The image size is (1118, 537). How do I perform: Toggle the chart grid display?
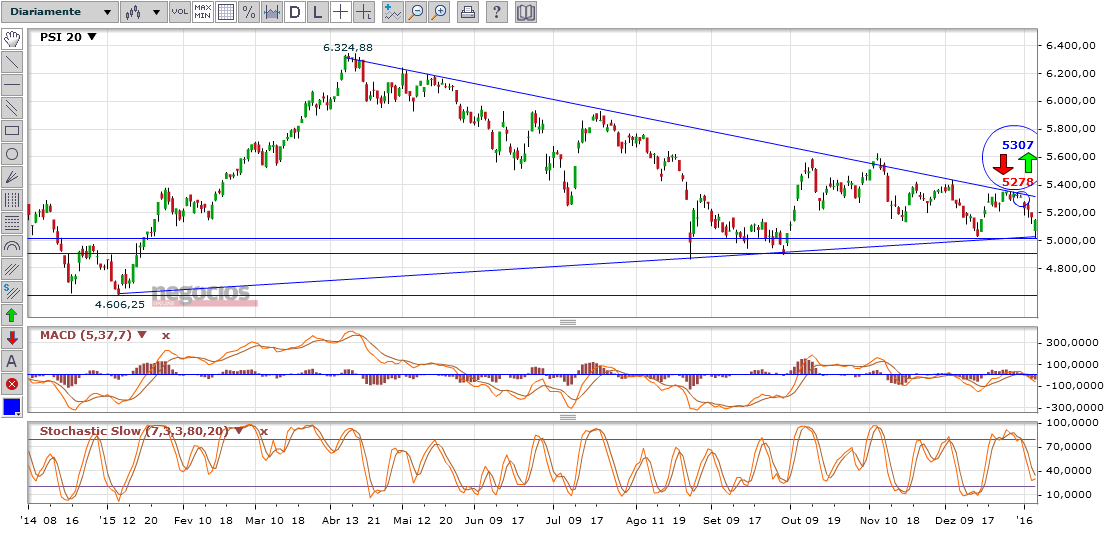[x=225, y=12]
